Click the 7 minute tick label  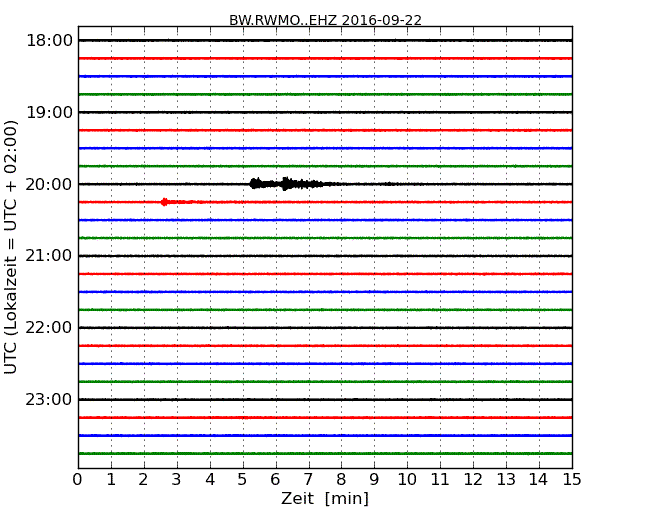pyautogui.click(x=308, y=479)
